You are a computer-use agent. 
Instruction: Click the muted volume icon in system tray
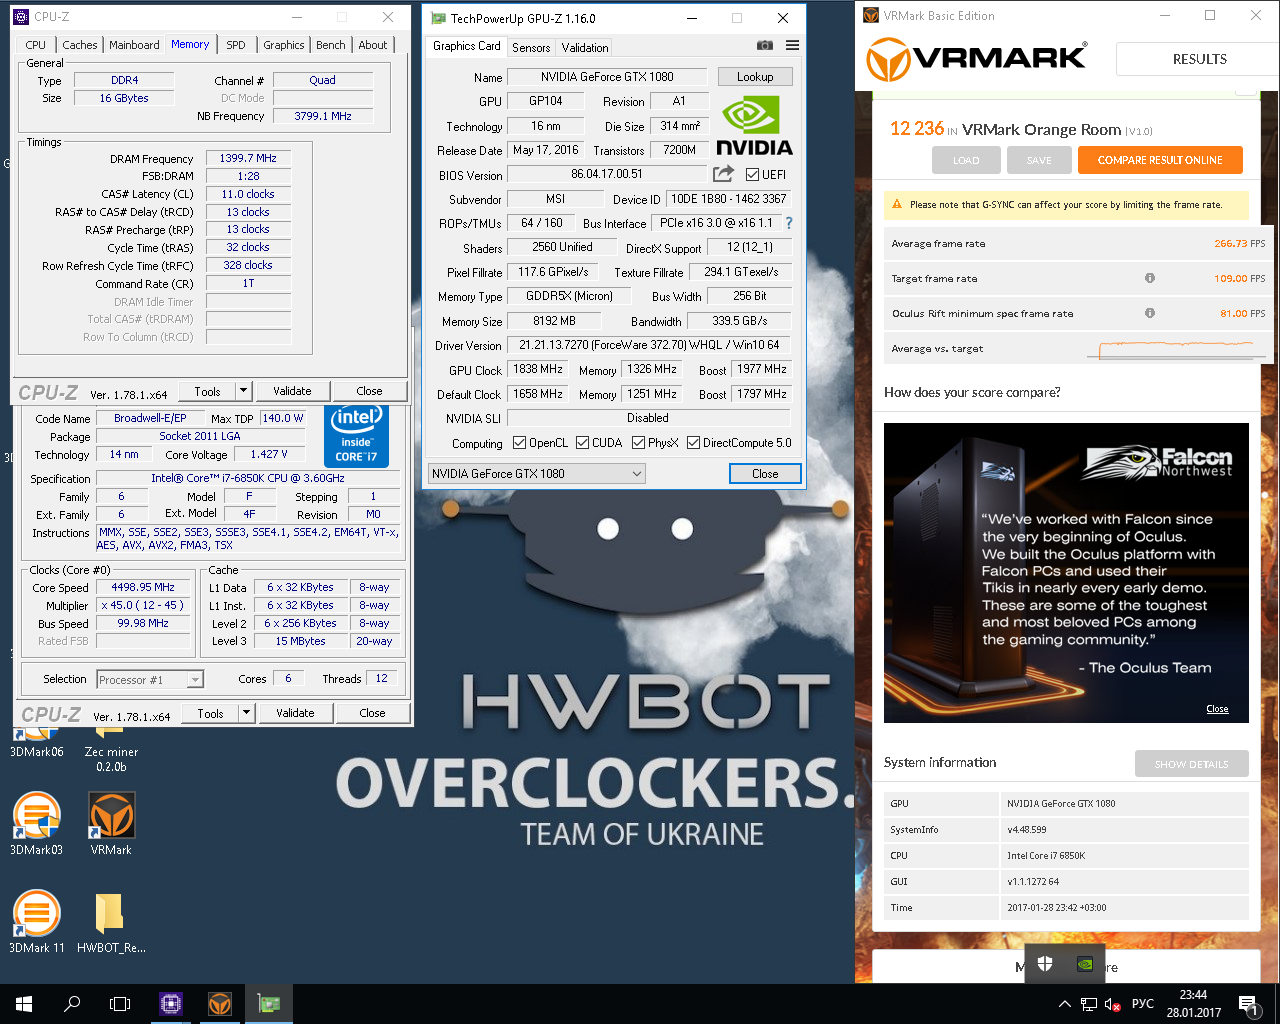tap(1112, 1004)
